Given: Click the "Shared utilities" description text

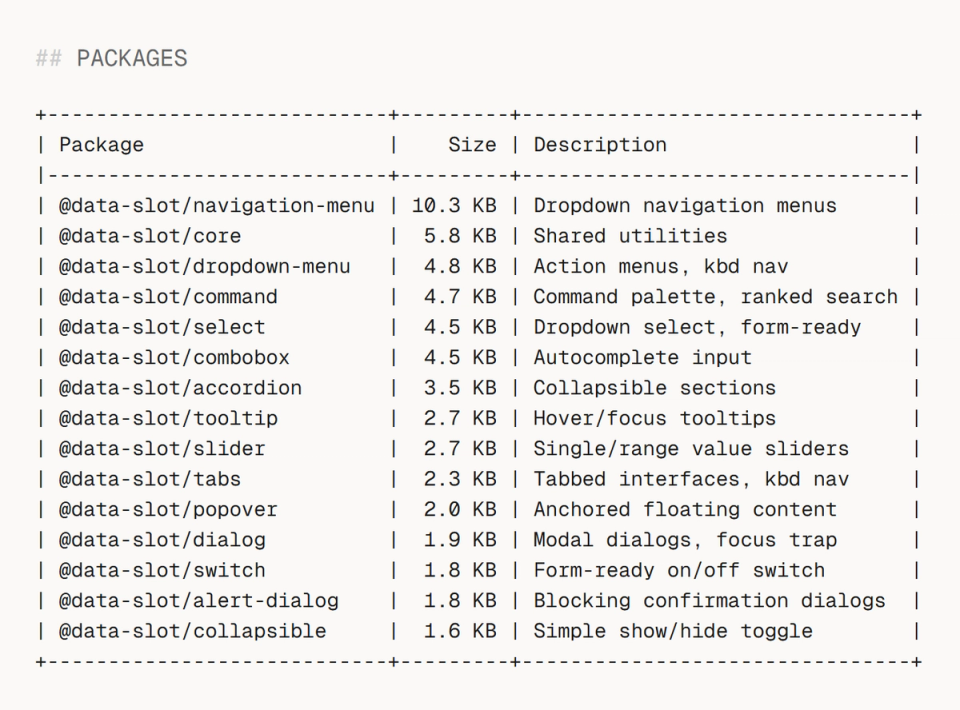Looking at the screenshot, I should 630,236.
